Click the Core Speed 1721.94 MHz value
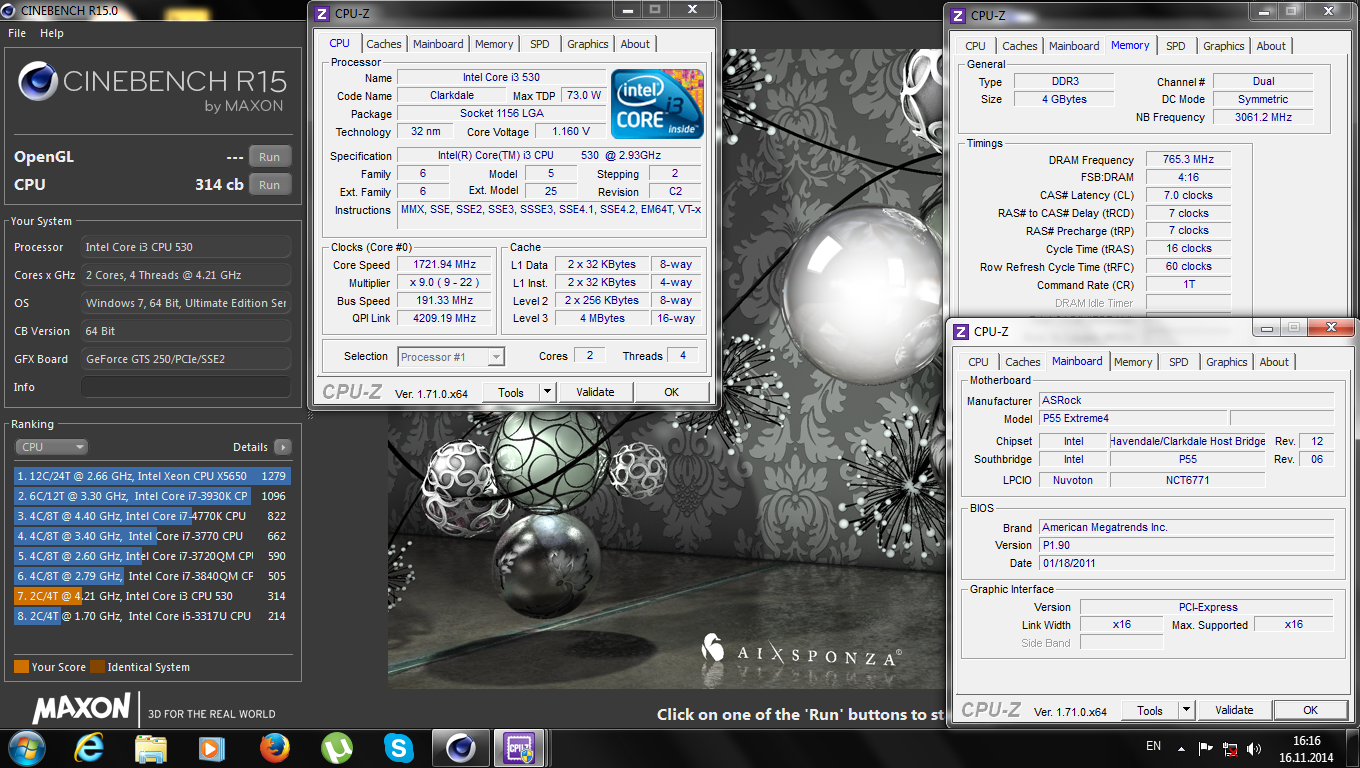This screenshot has width=1360, height=768. (x=445, y=265)
